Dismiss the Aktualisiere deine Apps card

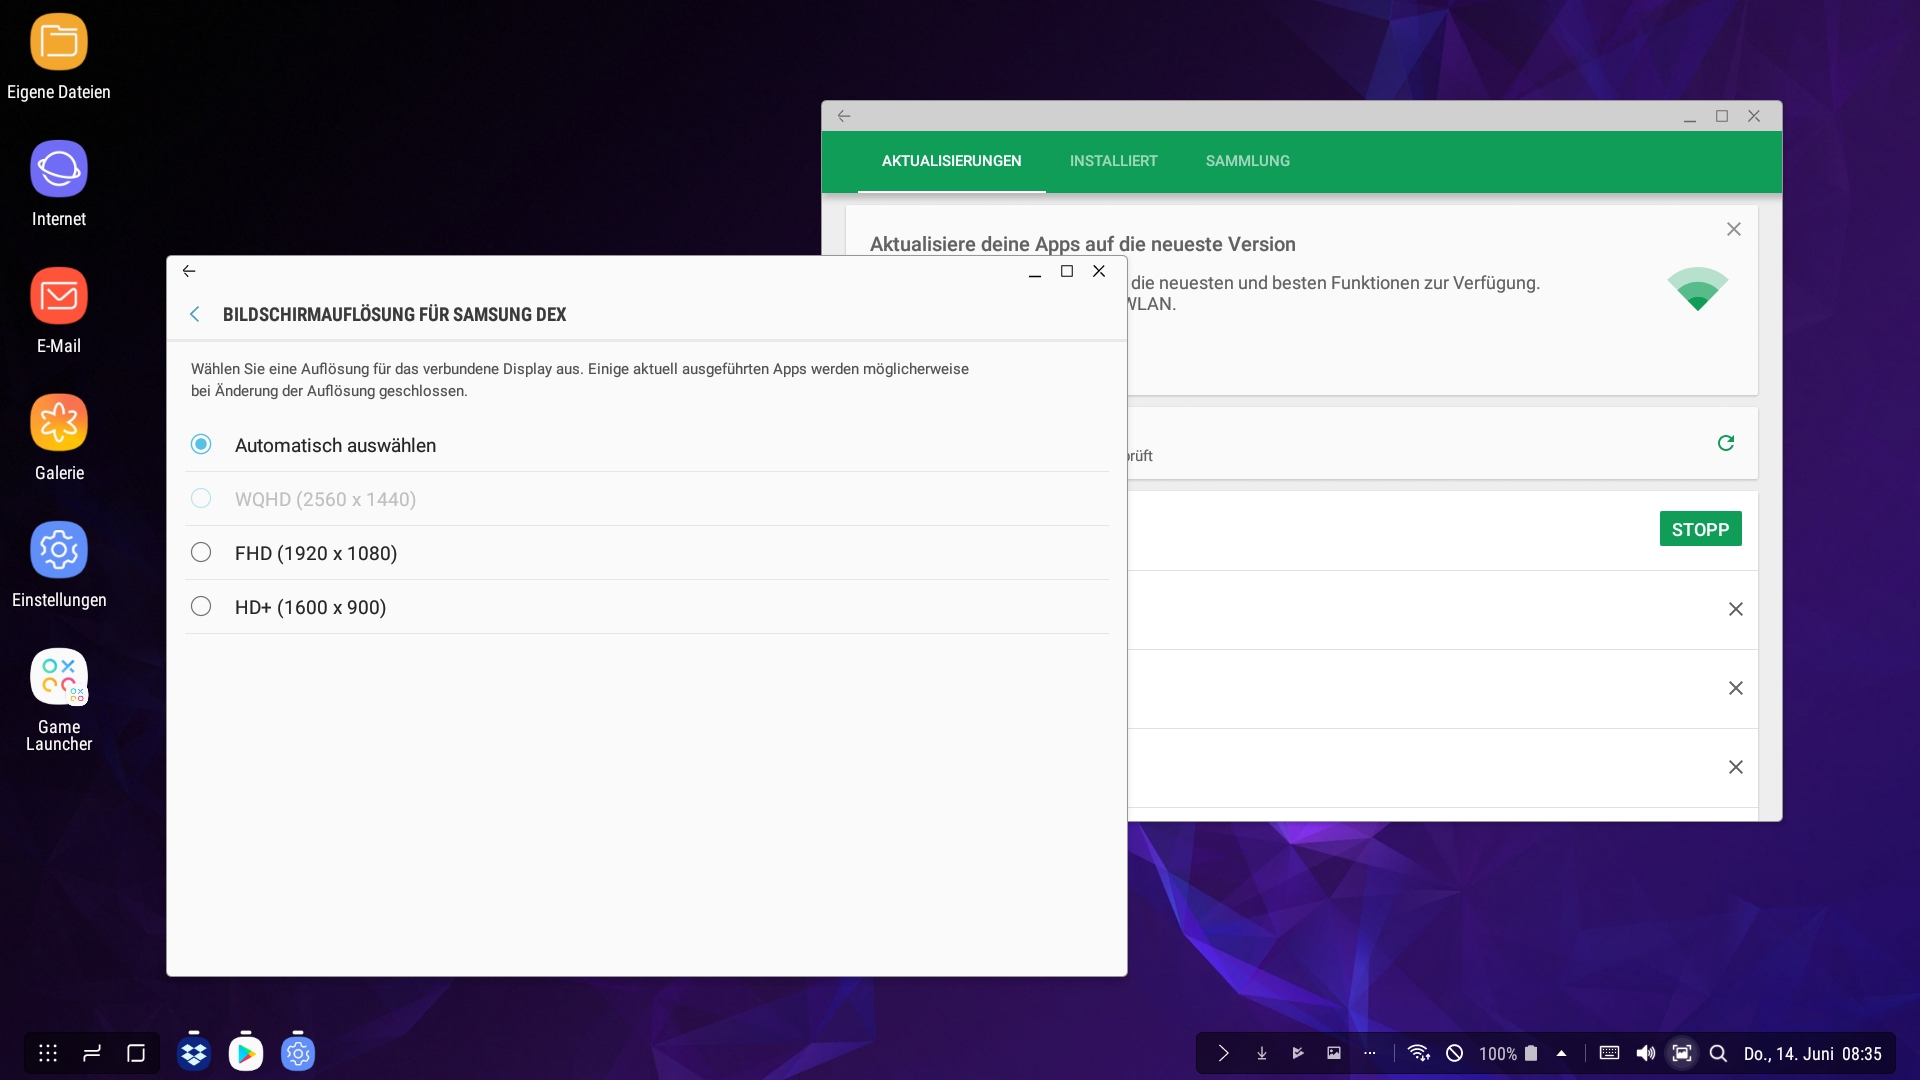1733,229
